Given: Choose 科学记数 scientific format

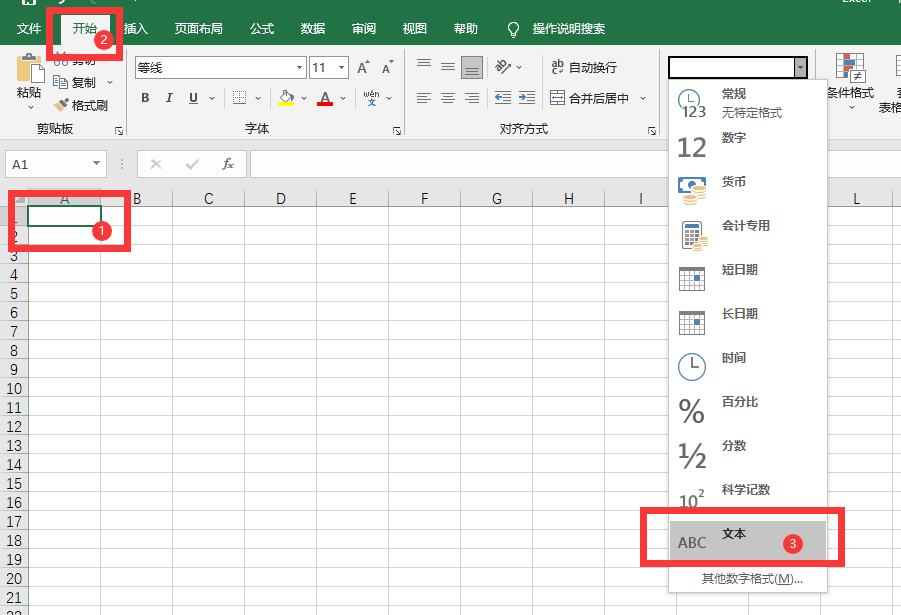Looking at the screenshot, I should click(748, 498).
